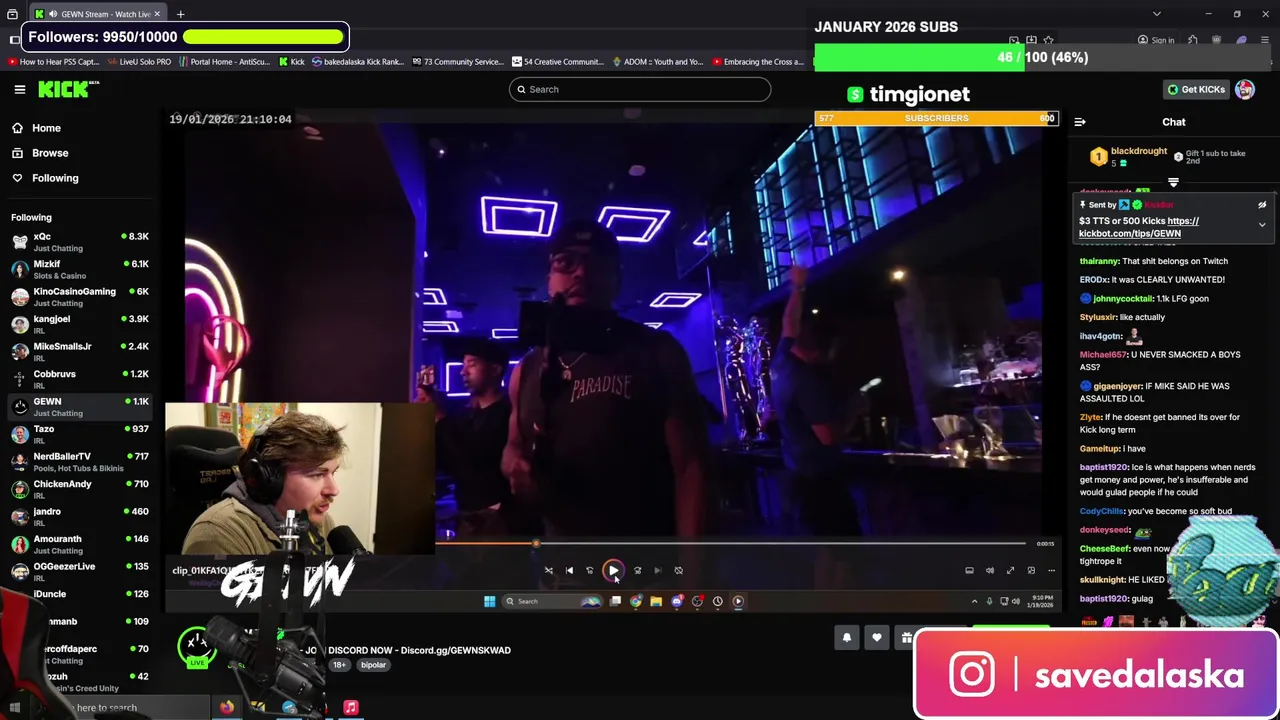Toggle full screen in media player

point(1010,570)
